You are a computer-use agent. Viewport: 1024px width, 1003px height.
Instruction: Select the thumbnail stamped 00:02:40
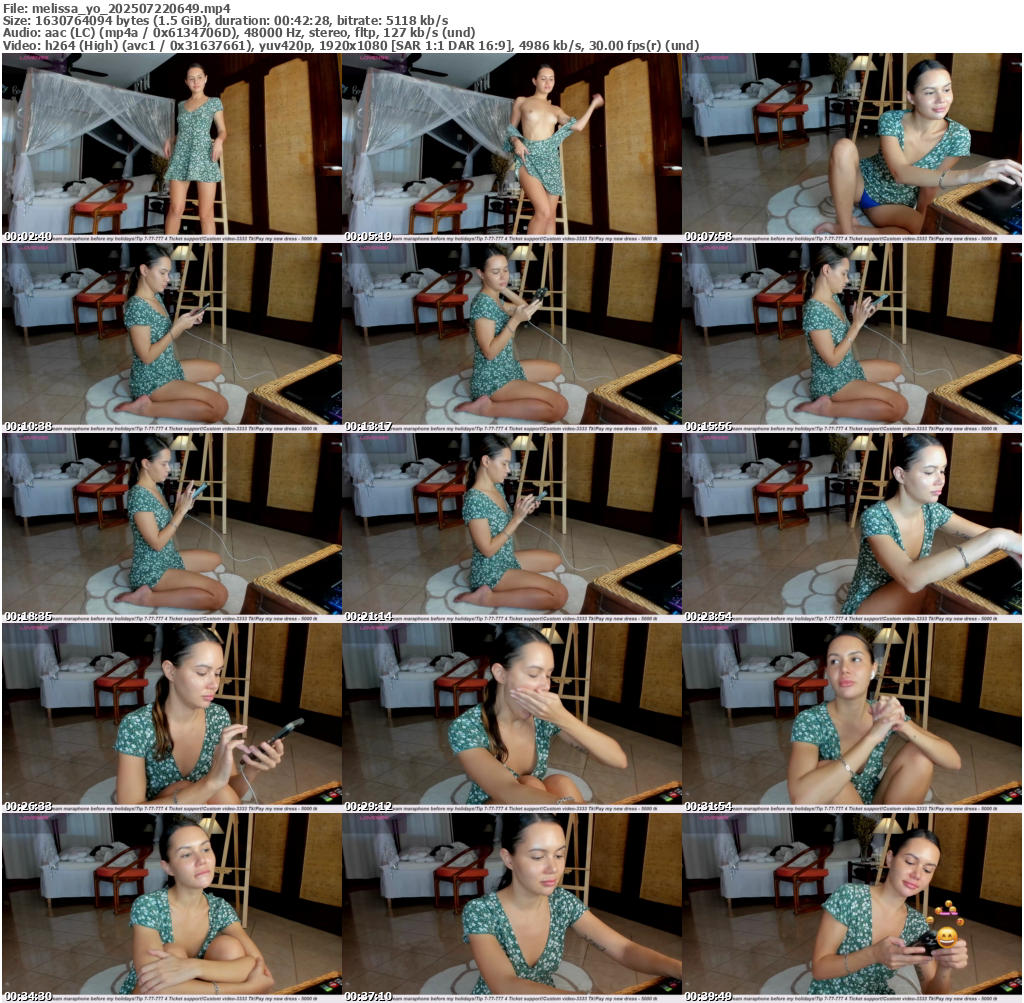coord(171,148)
